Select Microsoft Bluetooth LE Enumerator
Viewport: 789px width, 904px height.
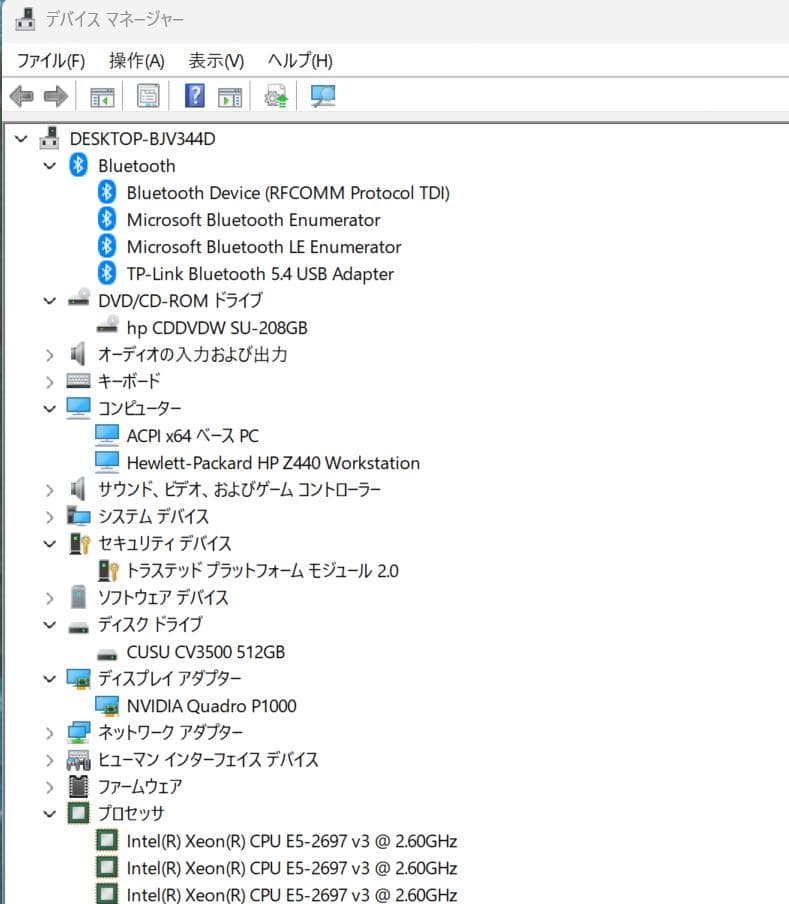click(264, 247)
